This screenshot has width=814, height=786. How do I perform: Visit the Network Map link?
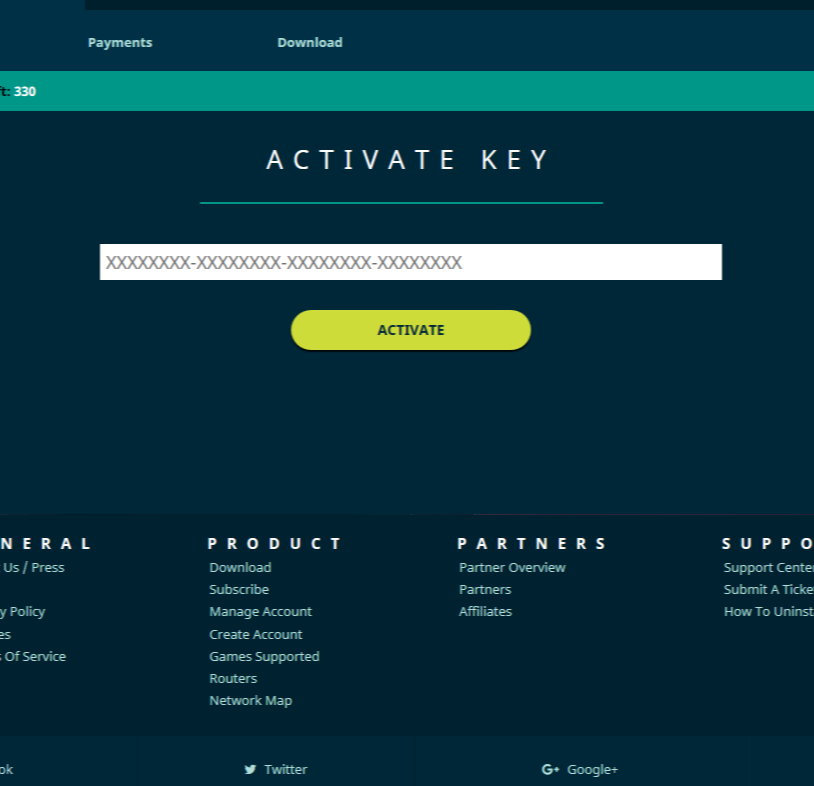250,700
